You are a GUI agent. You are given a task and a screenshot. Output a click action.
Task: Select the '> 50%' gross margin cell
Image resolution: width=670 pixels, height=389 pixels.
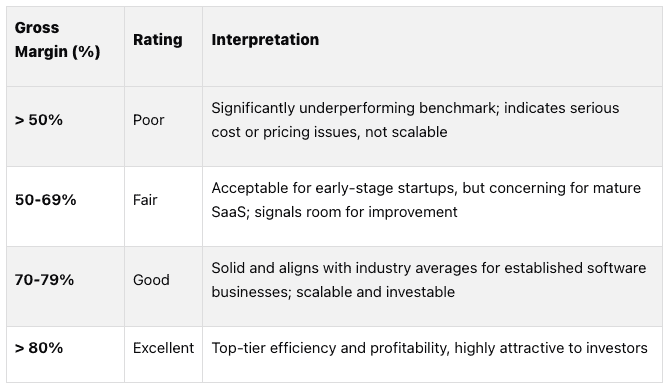(x=65, y=127)
